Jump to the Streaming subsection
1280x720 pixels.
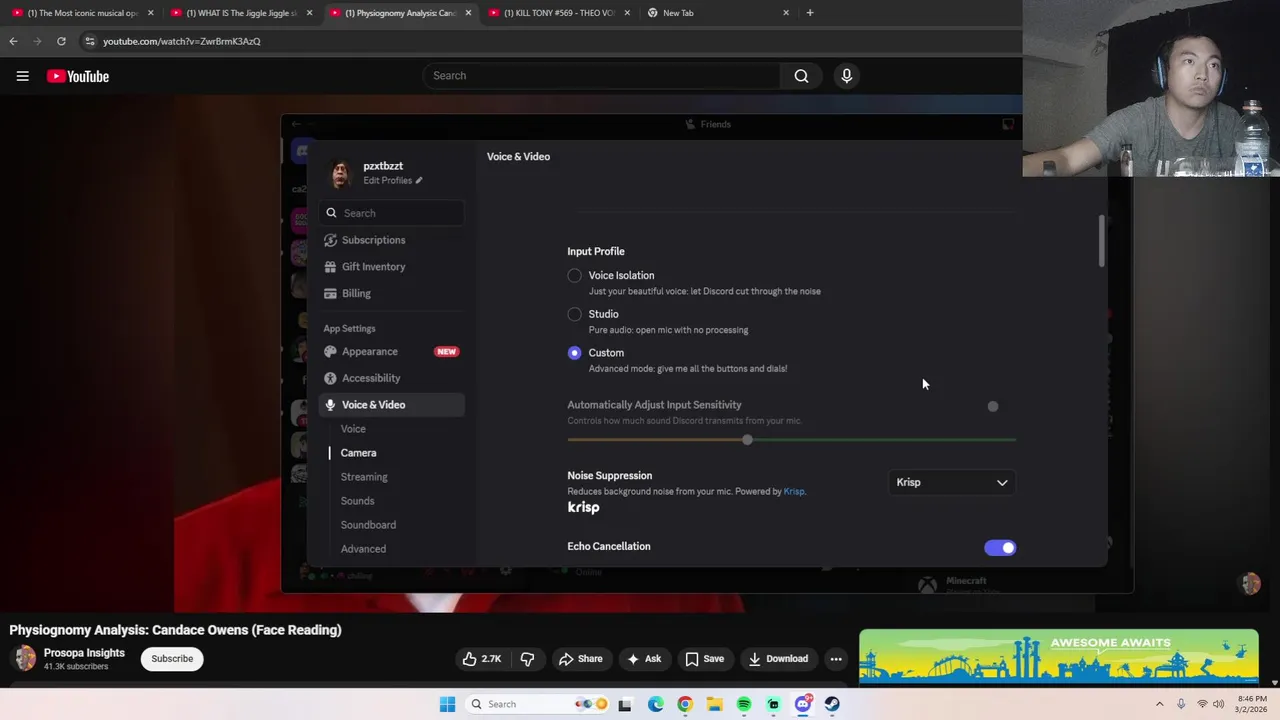tap(364, 477)
